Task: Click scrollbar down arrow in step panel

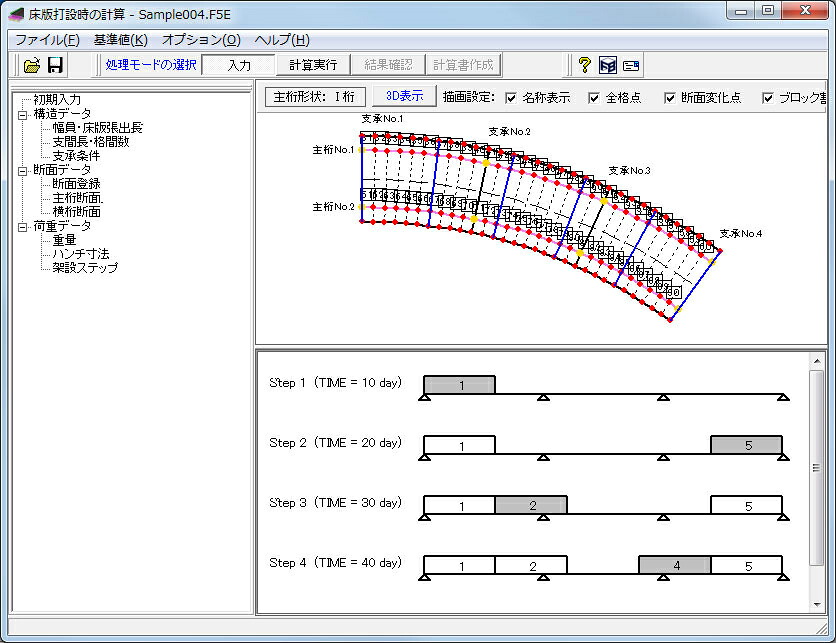Action: (x=817, y=605)
